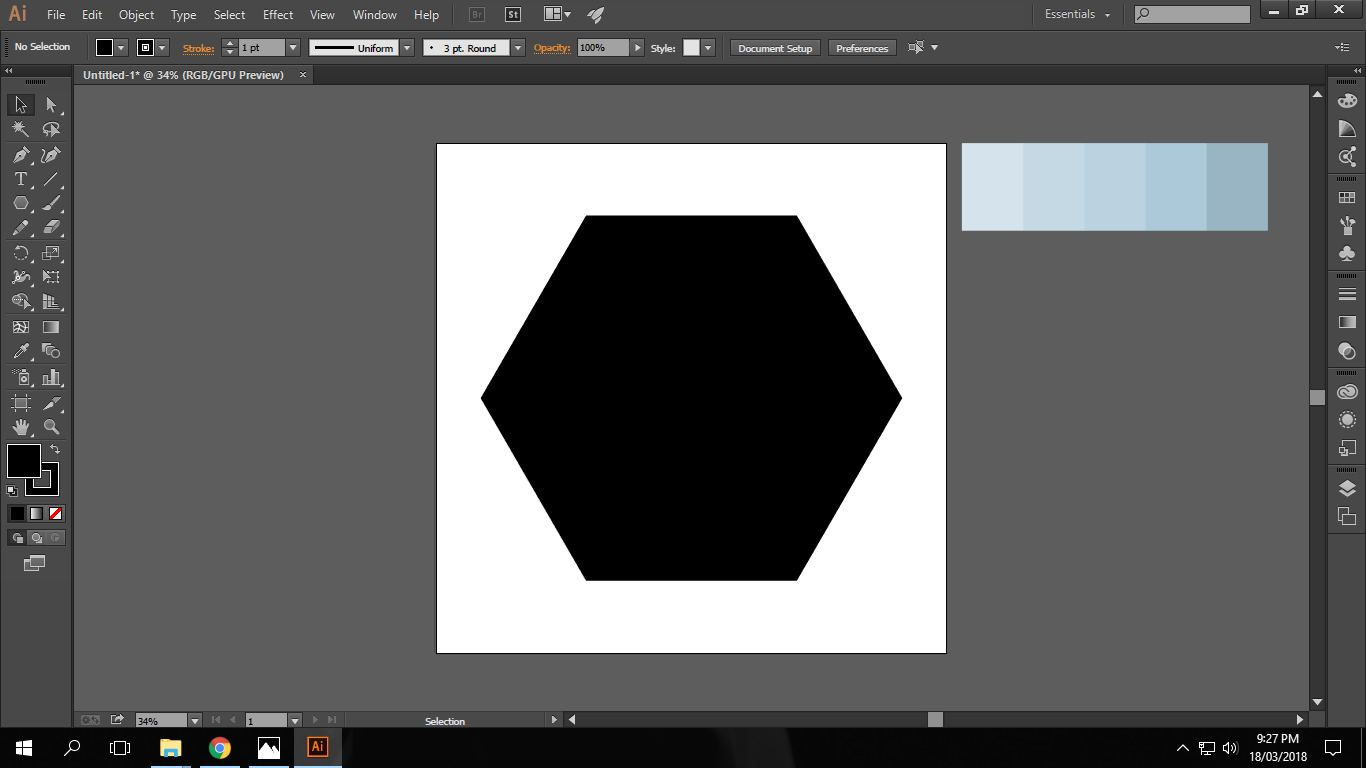This screenshot has height=768, width=1366.
Task: Select the Lasso tool
Action: 51,130
